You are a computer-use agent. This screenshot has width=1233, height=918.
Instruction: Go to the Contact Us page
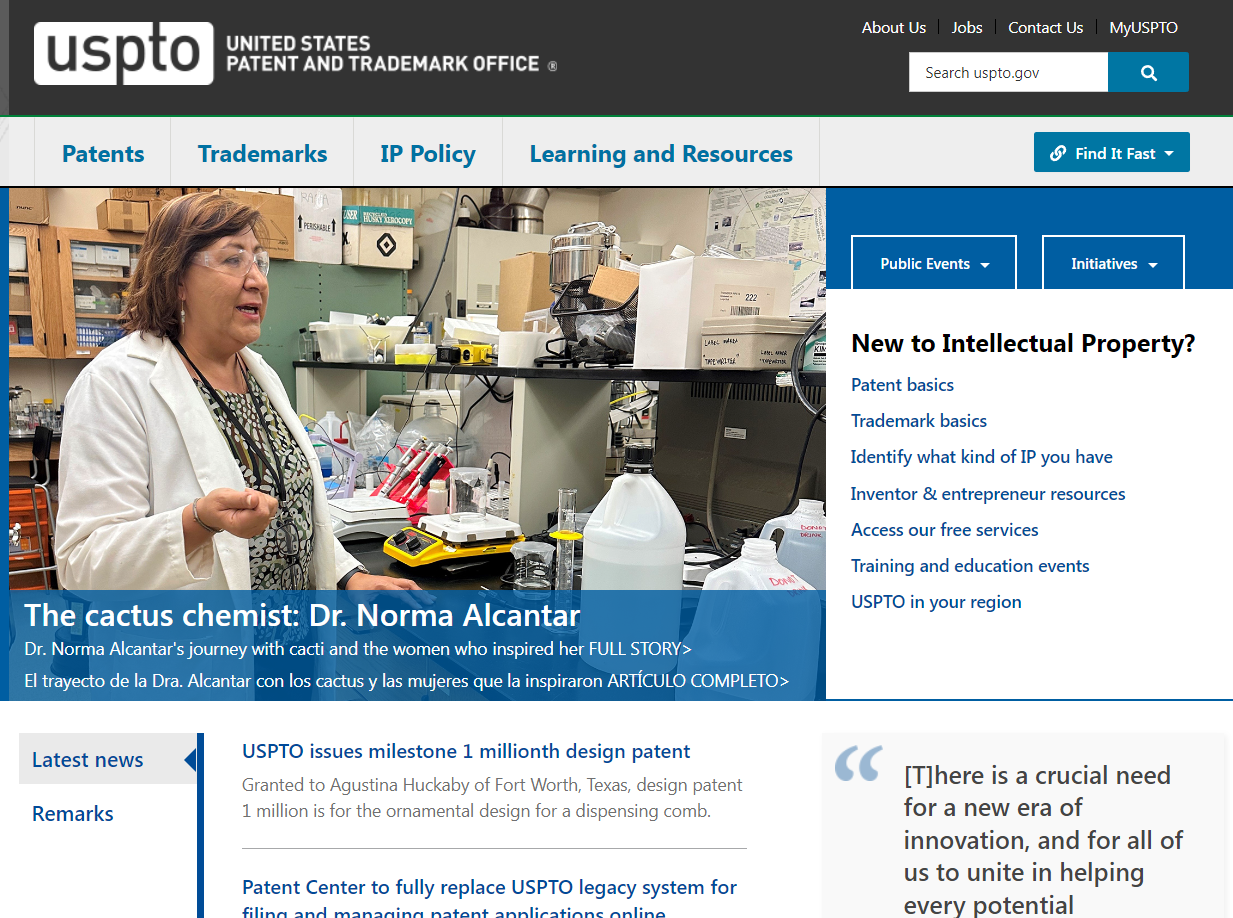(x=1045, y=28)
